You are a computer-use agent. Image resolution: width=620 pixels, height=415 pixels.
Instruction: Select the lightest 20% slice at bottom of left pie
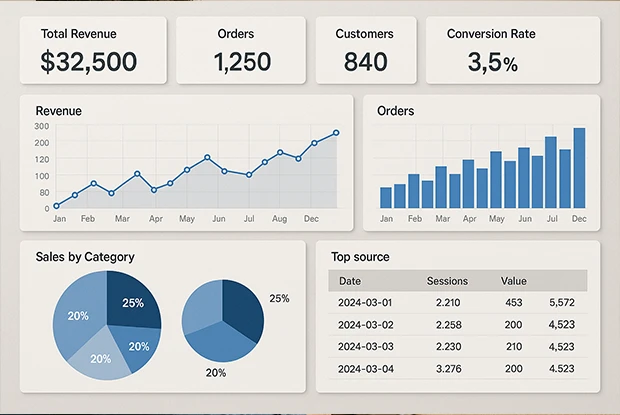coord(102,358)
